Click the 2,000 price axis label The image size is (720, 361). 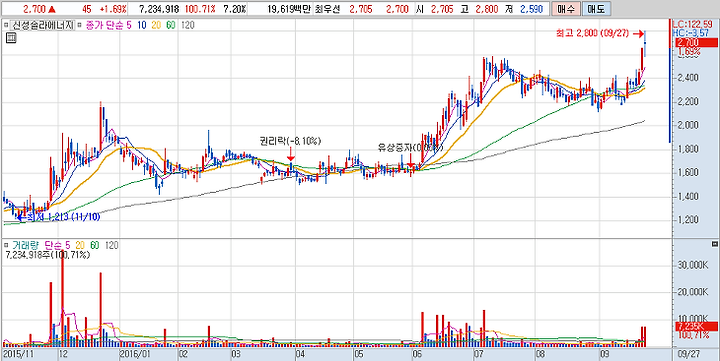687,125
